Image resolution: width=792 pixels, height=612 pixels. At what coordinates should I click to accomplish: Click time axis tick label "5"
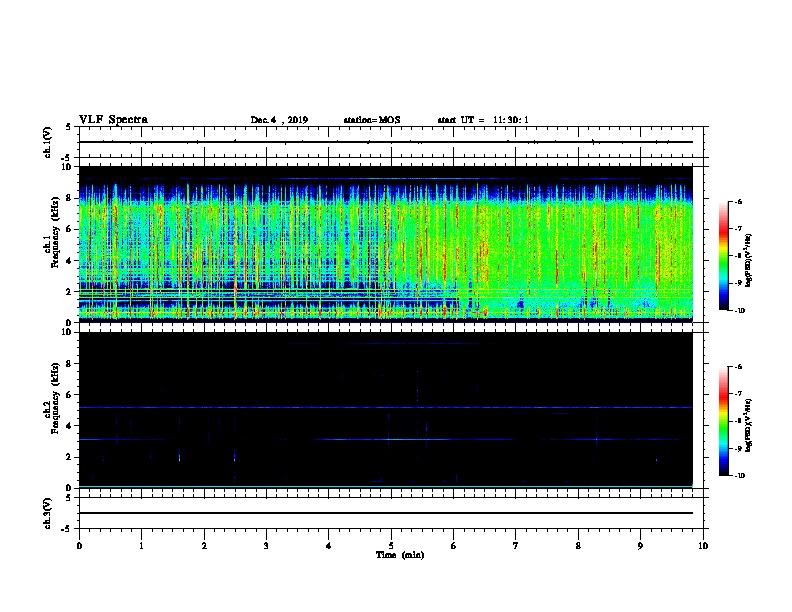pos(391,546)
